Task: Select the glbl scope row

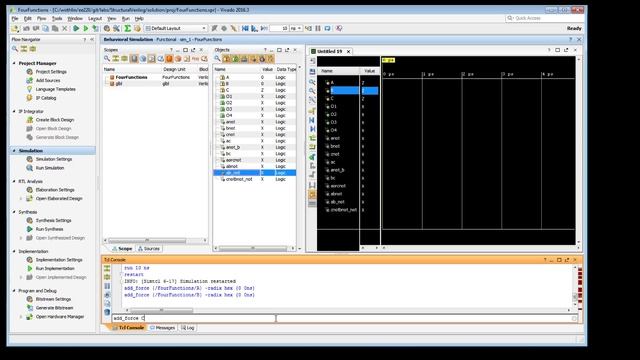Action: 155,84
